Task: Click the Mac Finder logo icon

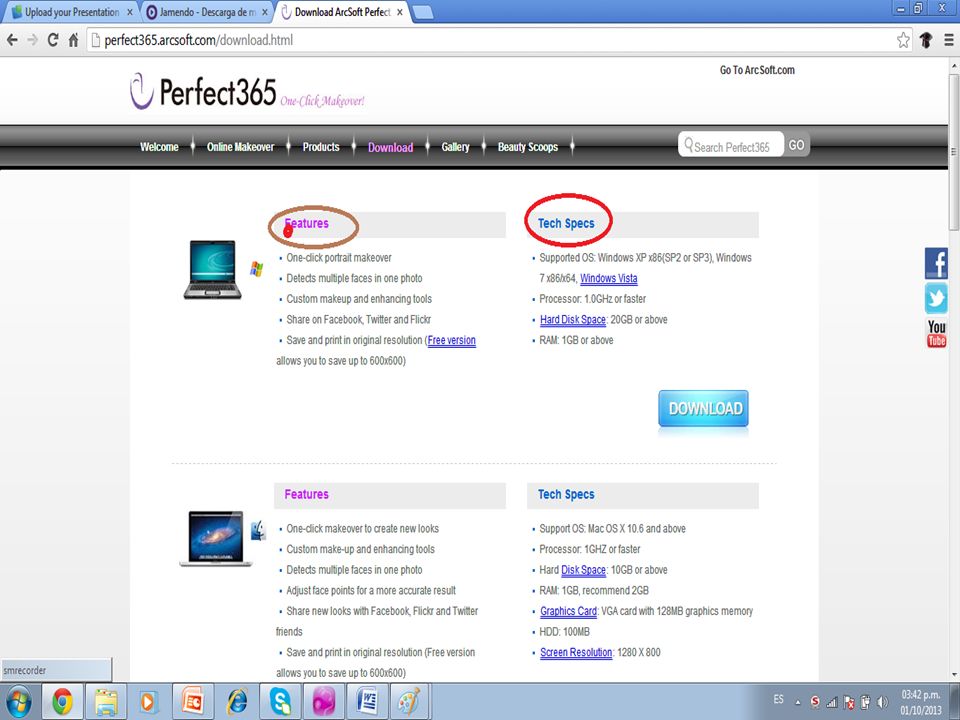Action: coord(258,531)
